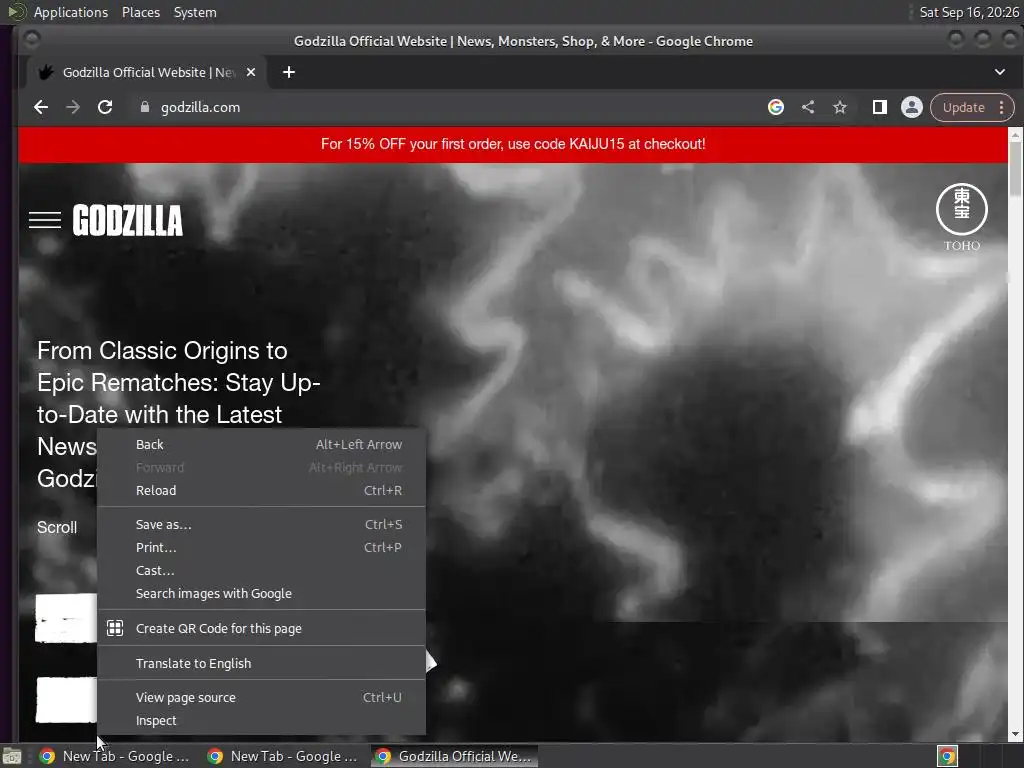Viewport: 1024px width, 768px height.
Task: Toggle the side panel icon
Action: click(x=880, y=107)
